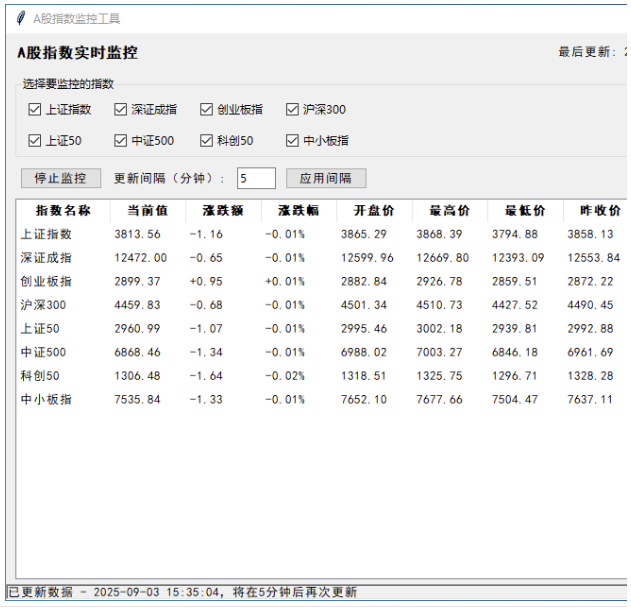Uncheck the 上证指数 checkbox
The image size is (631, 610).
click(x=35, y=110)
